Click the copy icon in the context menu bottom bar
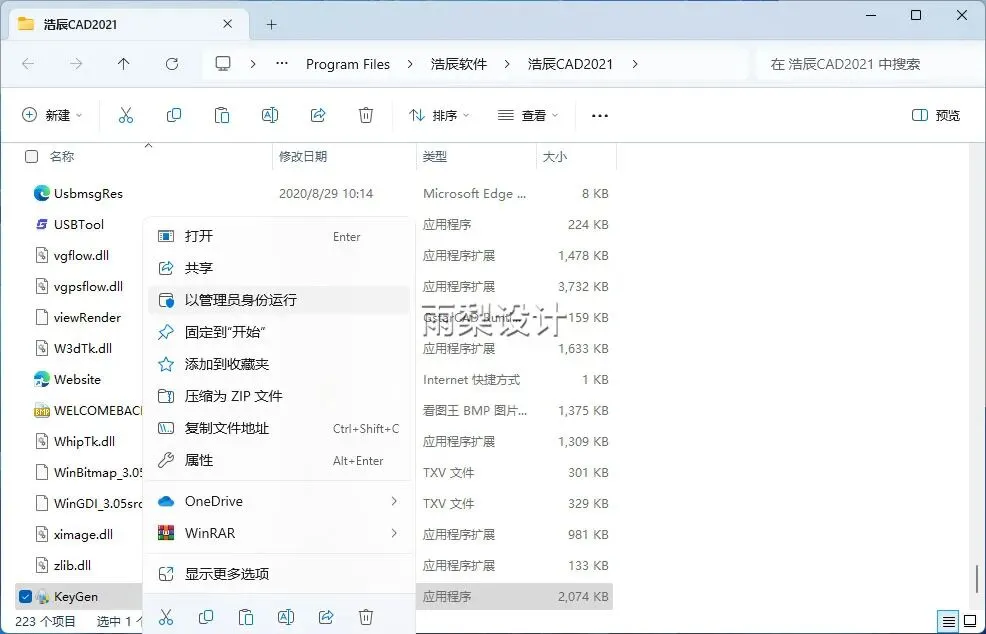 (x=206, y=617)
